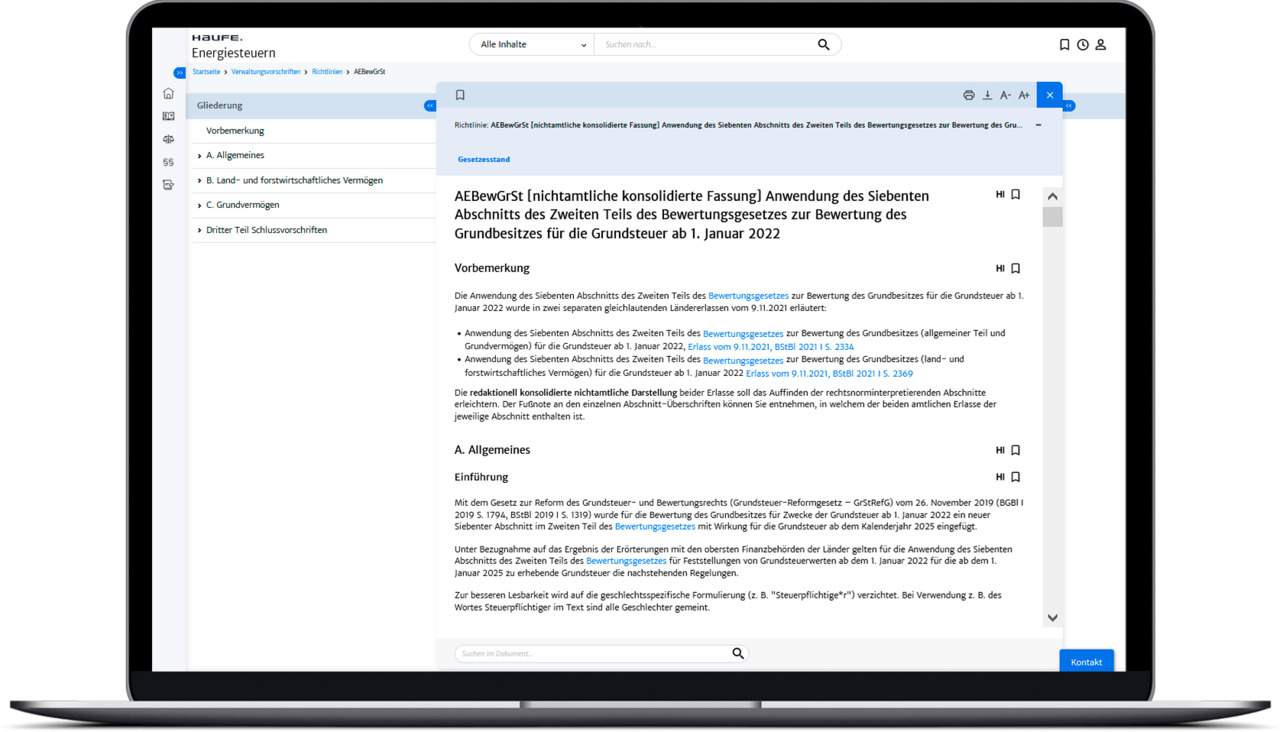Open the home icon in left sidebar

click(x=168, y=94)
